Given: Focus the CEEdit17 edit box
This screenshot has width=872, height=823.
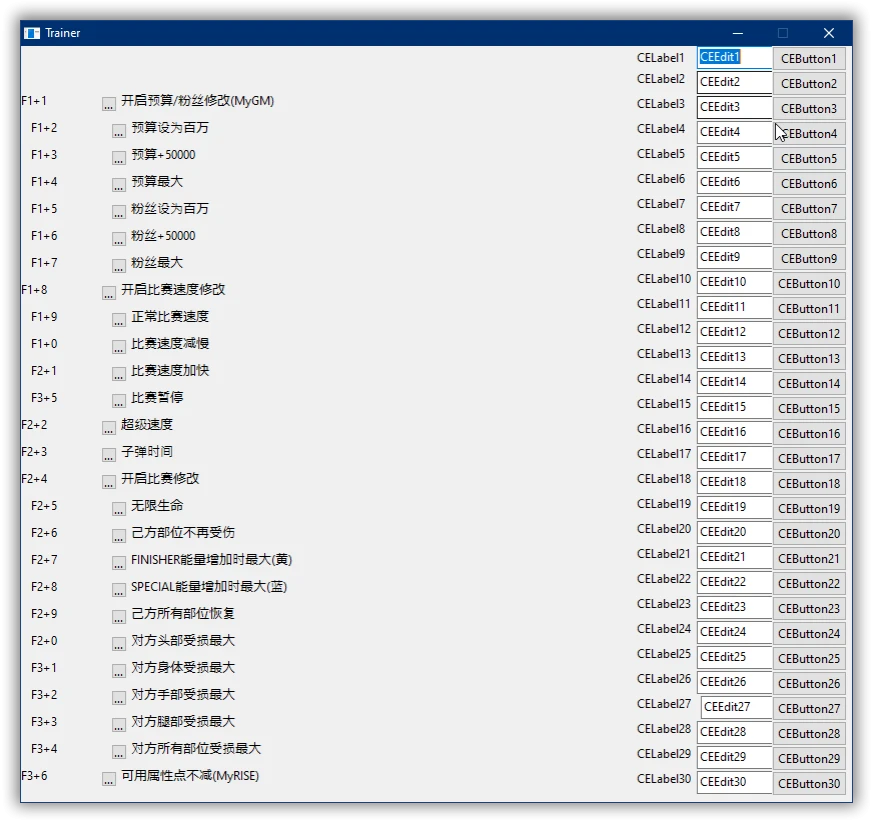Looking at the screenshot, I should (x=735, y=458).
